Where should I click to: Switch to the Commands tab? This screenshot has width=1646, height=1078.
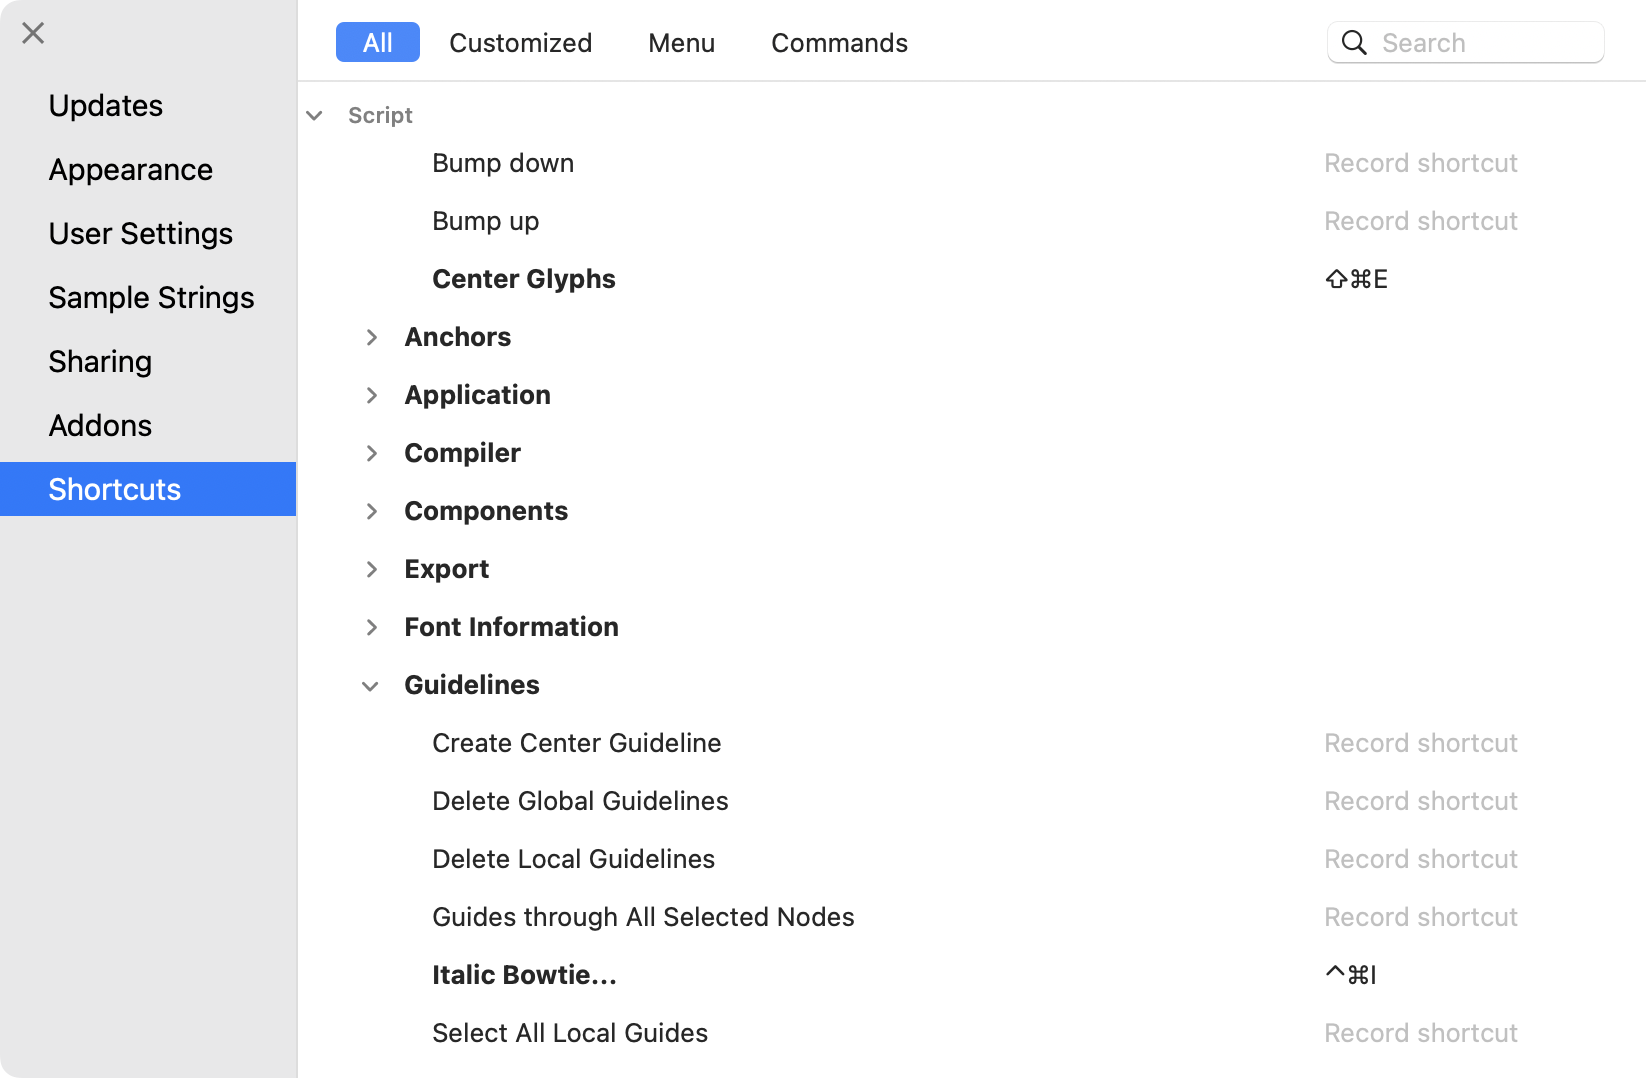tap(839, 42)
